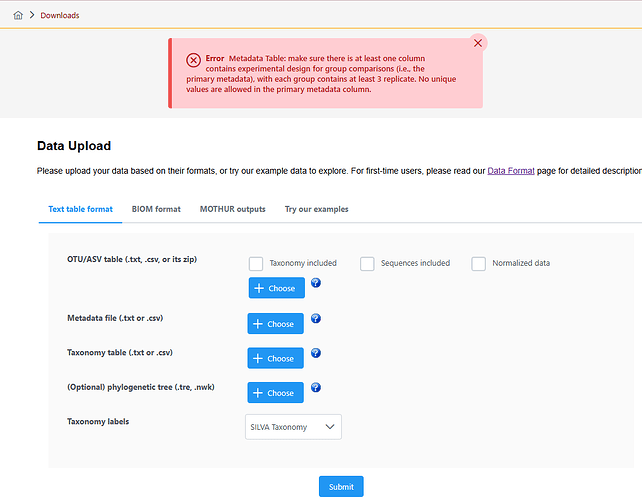Choose a Metadata file to upload
This screenshot has height=500, width=642.
(275, 324)
